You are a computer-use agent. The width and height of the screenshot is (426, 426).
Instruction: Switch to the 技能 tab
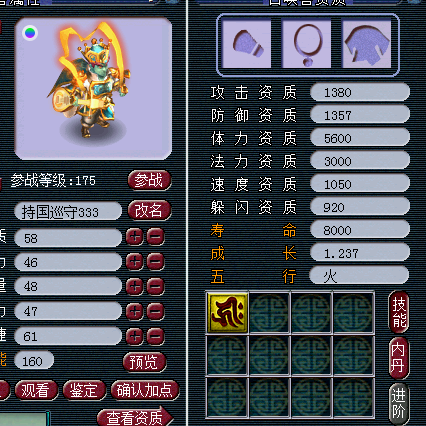[399, 312]
